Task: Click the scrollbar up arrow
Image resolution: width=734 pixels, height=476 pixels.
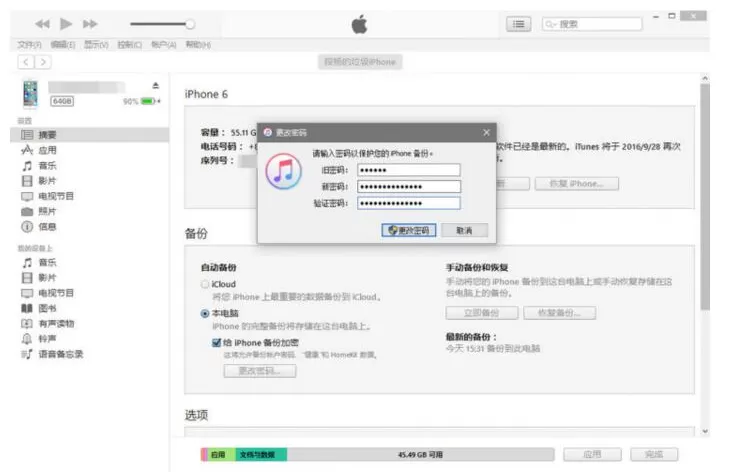Action: 705,78
